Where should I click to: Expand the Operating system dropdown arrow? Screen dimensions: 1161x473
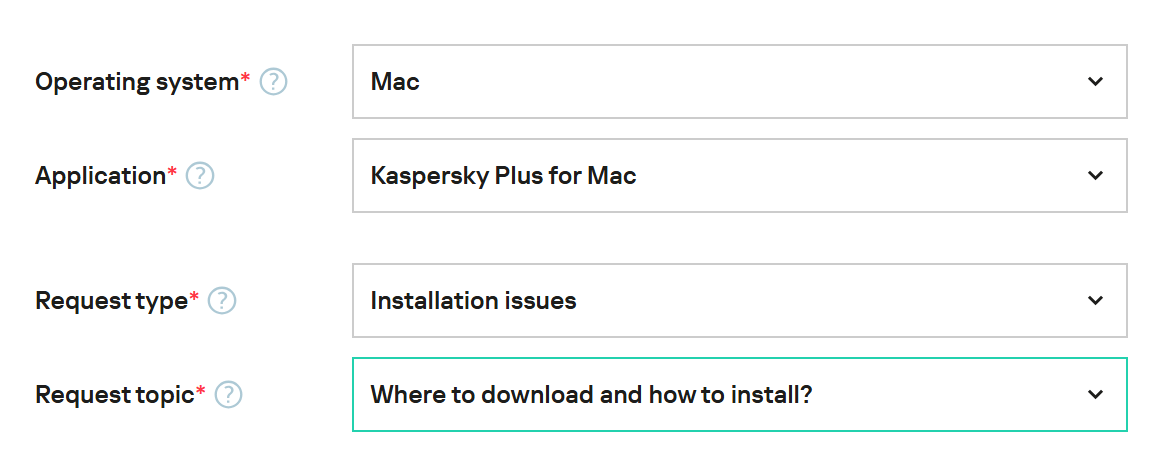coord(1095,81)
